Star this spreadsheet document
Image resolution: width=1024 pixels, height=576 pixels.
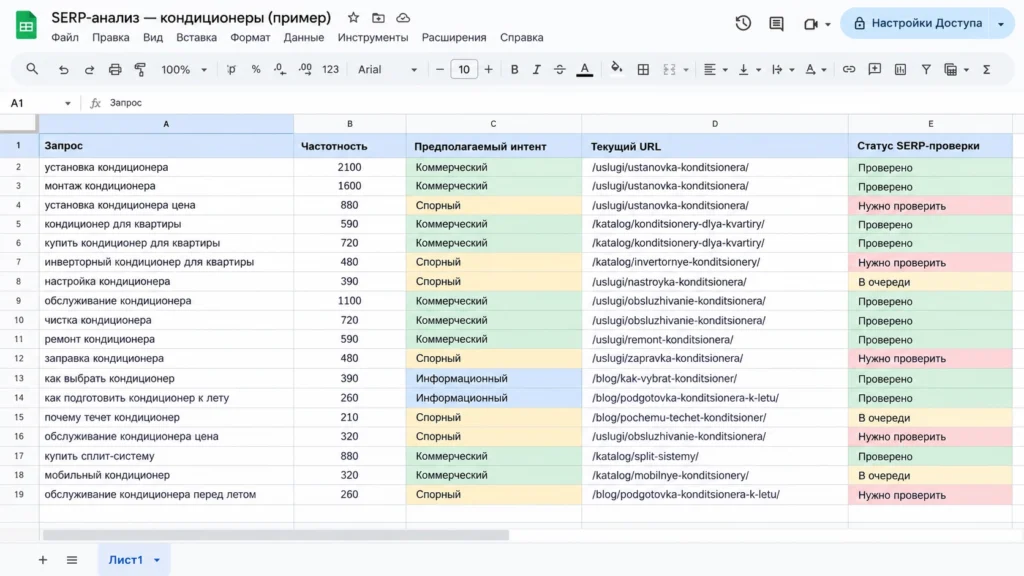(x=353, y=18)
